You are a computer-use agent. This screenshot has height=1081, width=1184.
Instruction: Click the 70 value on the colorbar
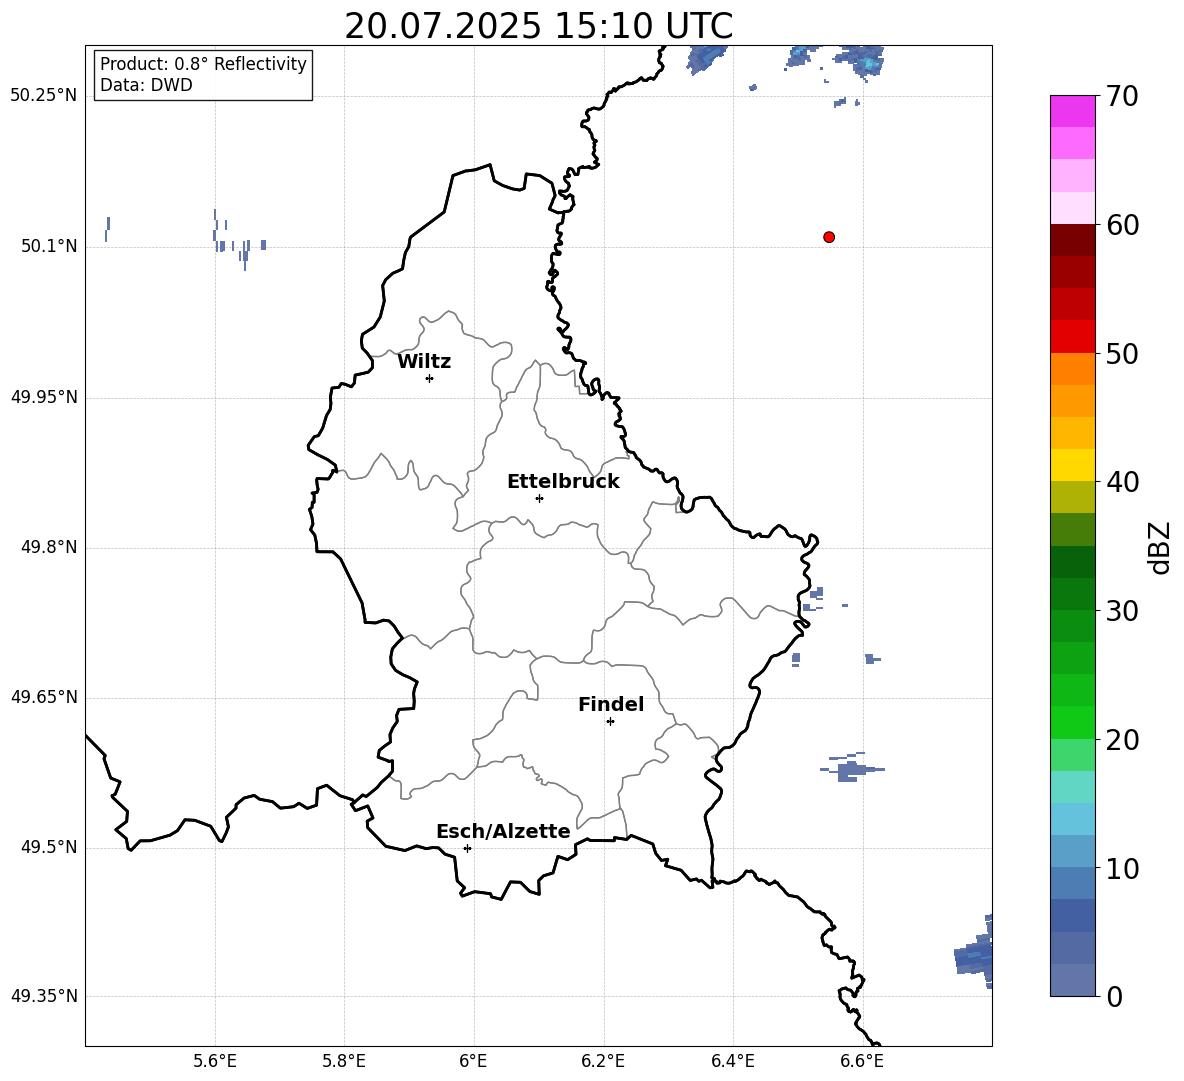tap(1122, 96)
